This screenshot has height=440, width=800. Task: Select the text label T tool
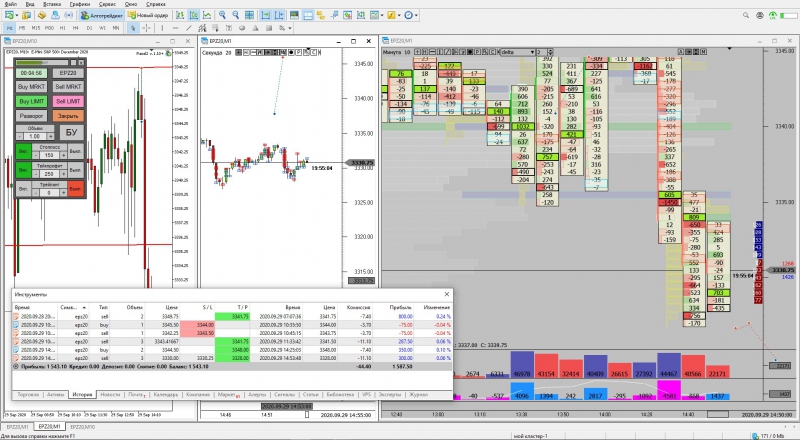click(229, 28)
